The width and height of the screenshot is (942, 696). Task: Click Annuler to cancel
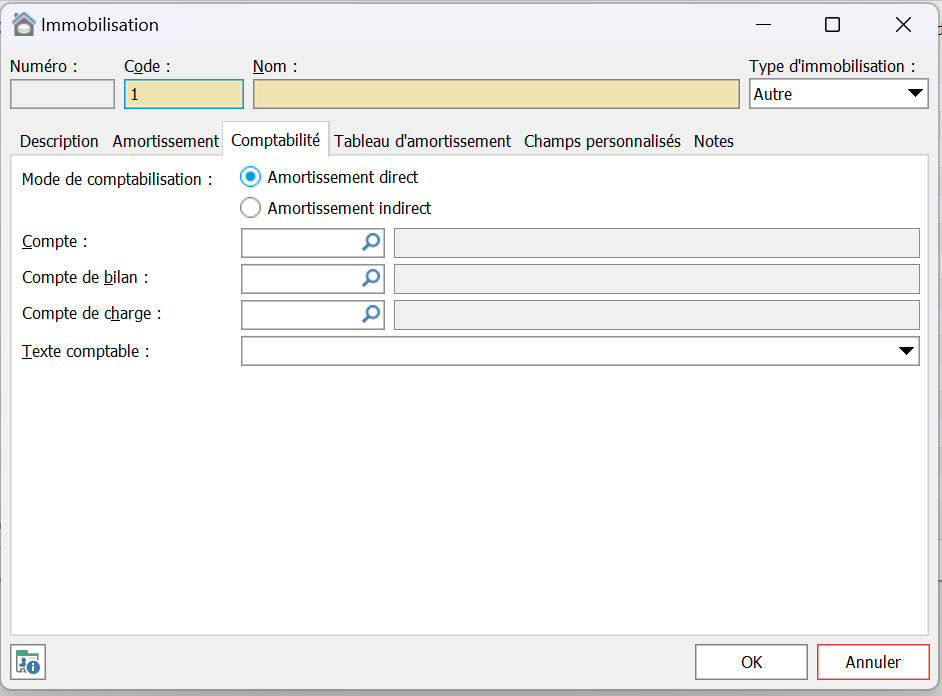click(x=872, y=662)
